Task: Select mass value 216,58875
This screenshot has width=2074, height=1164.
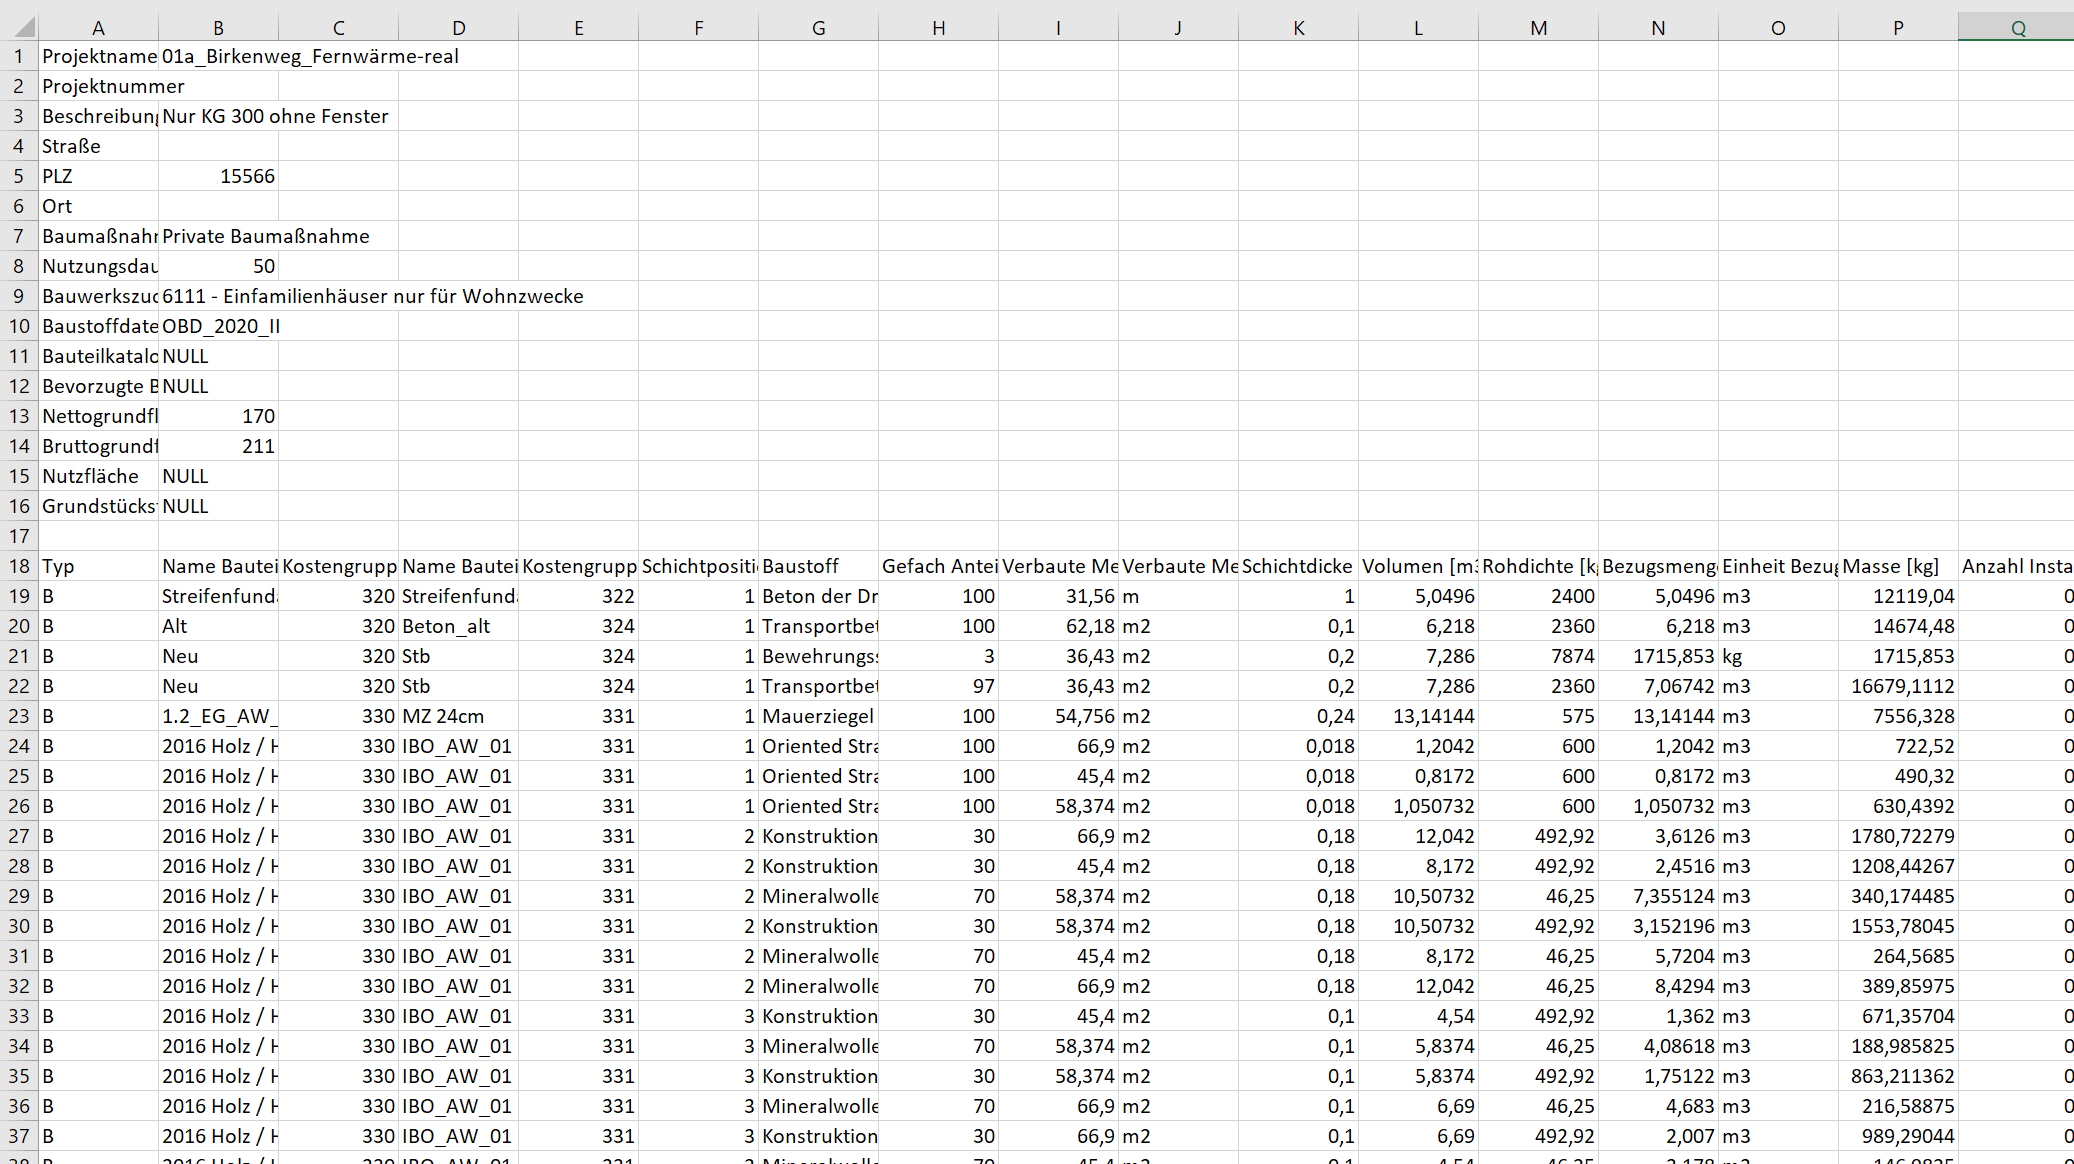Action: click(x=1898, y=1106)
